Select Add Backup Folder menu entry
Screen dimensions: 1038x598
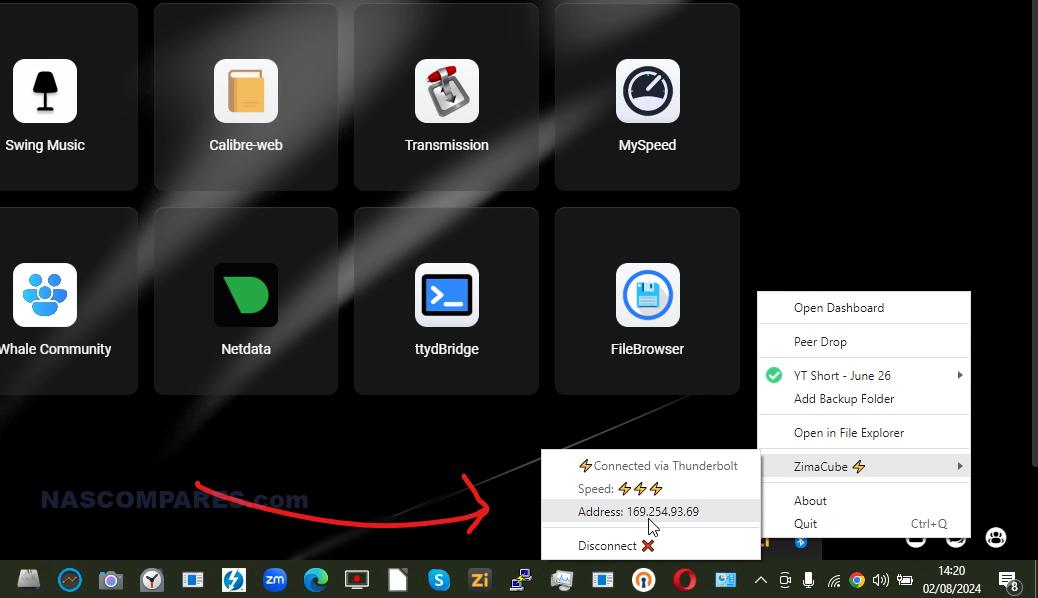pyautogui.click(x=864, y=399)
